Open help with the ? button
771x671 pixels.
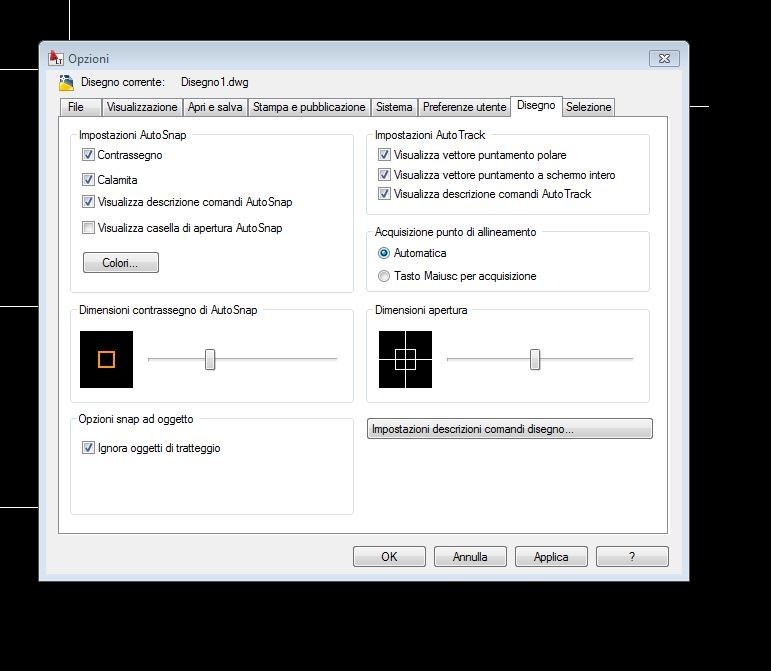(x=632, y=556)
